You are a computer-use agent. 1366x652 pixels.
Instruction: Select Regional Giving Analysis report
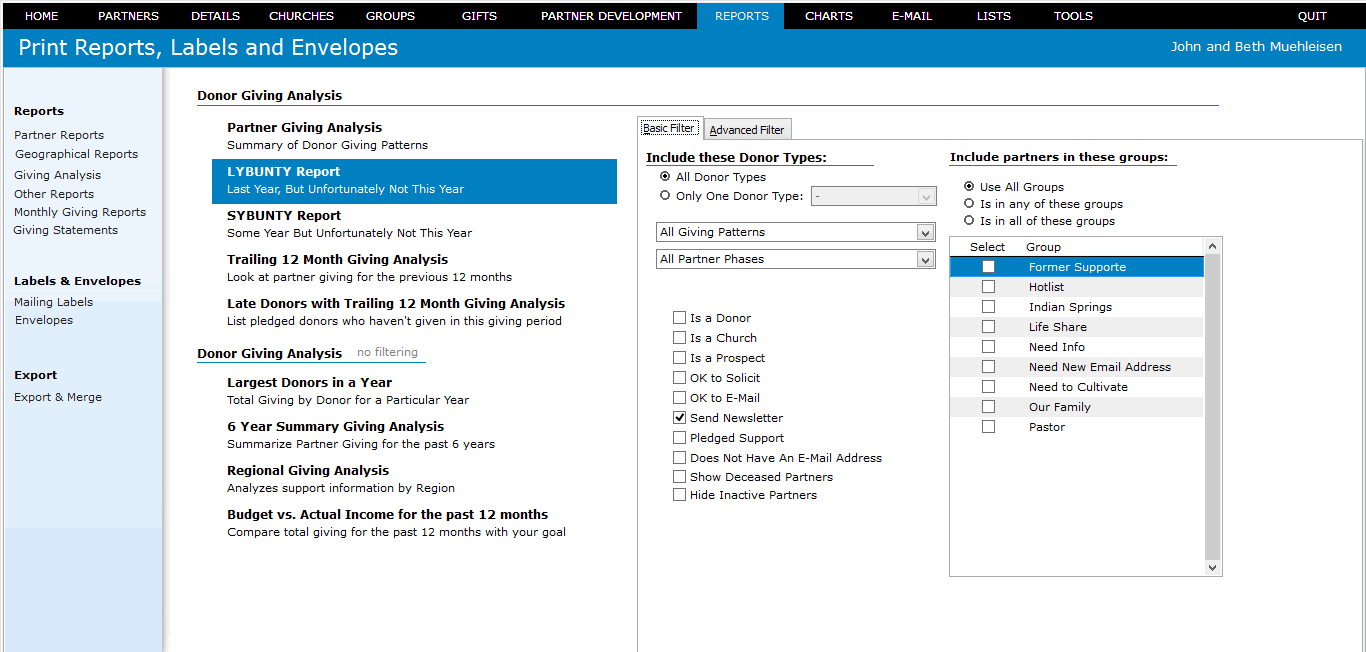[x=414, y=479]
